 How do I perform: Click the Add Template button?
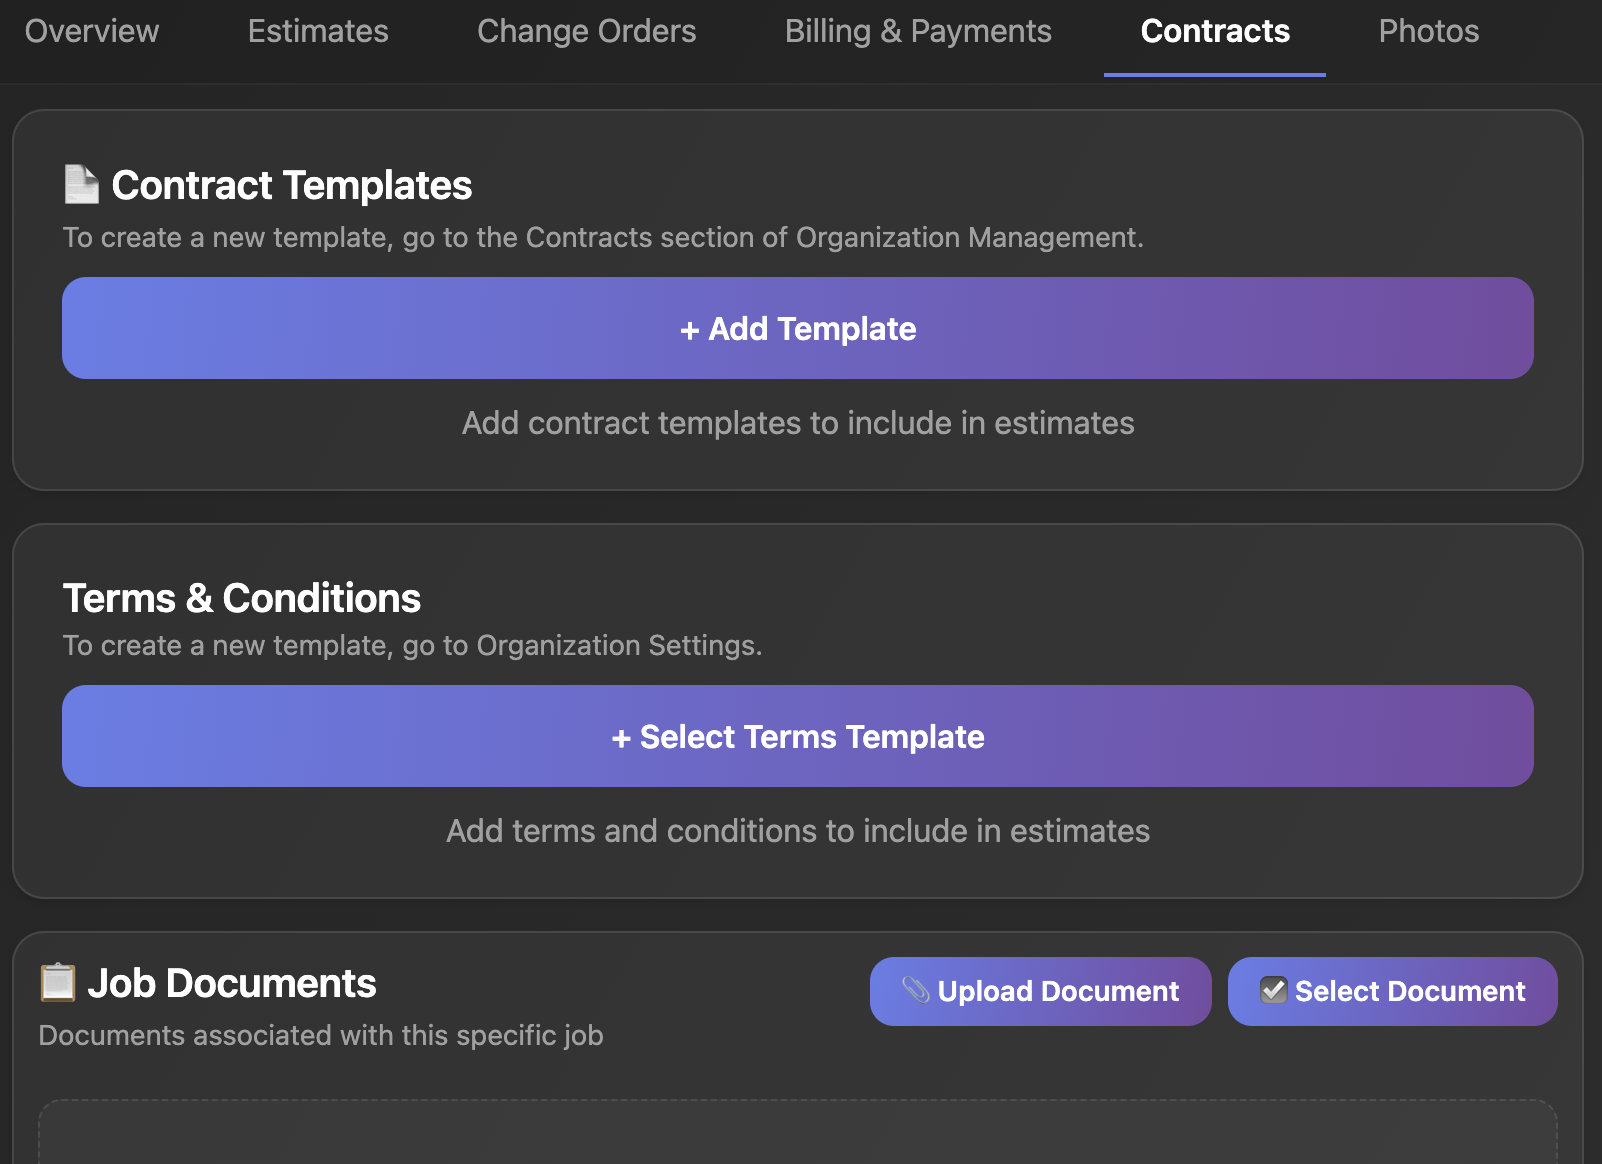point(797,328)
